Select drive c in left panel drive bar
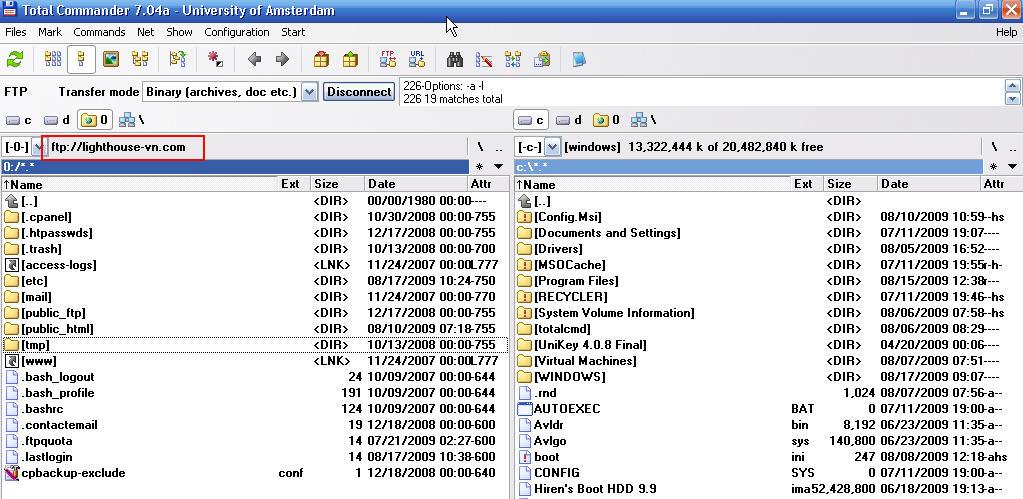This screenshot has height=499, width=1023. click(19, 120)
